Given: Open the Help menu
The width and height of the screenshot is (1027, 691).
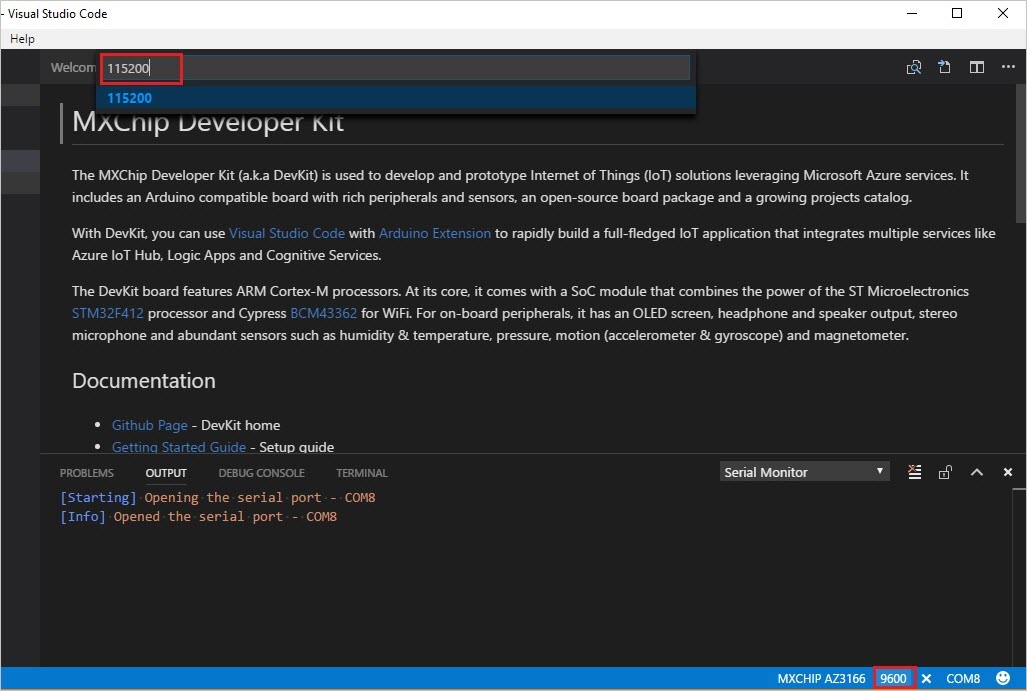Looking at the screenshot, I should [x=22, y=39].
